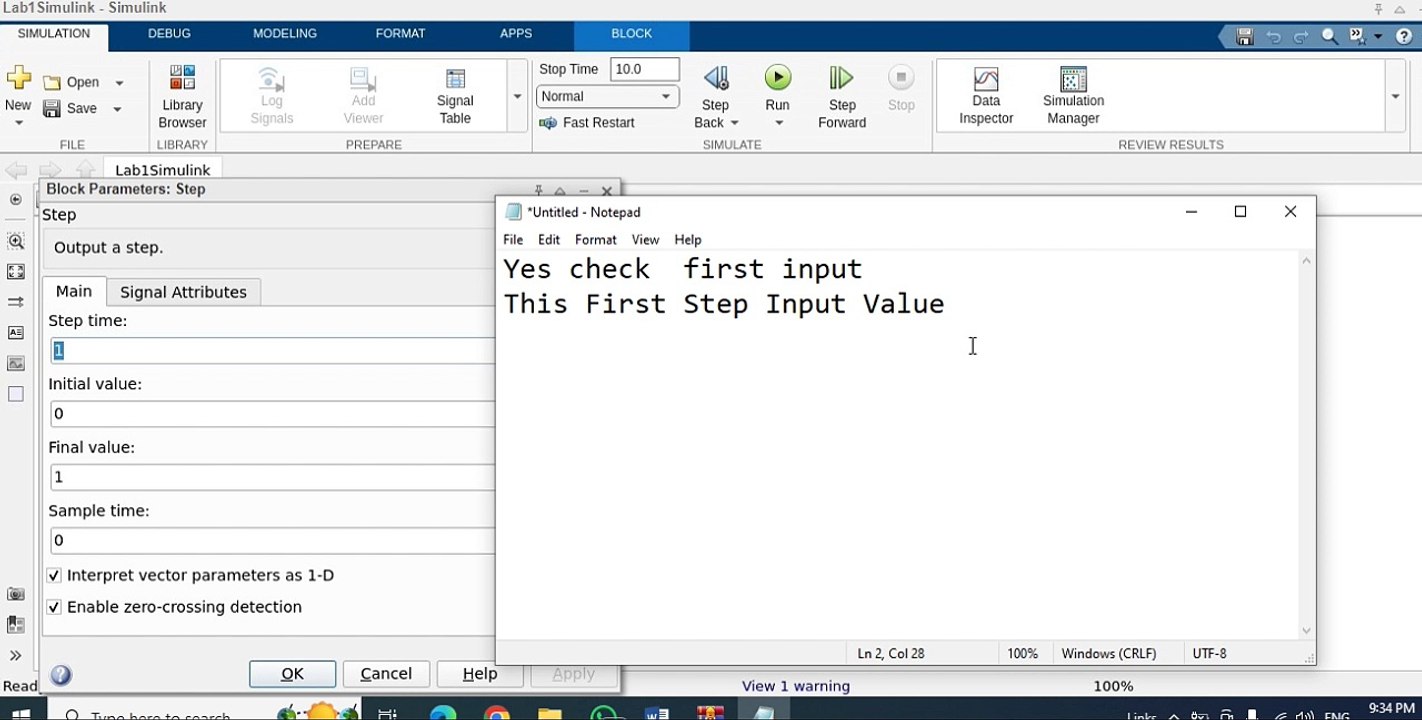Open the Signal Attributes tab
This screenshot has height=720, width=1422.
click(x=183, y=292)
